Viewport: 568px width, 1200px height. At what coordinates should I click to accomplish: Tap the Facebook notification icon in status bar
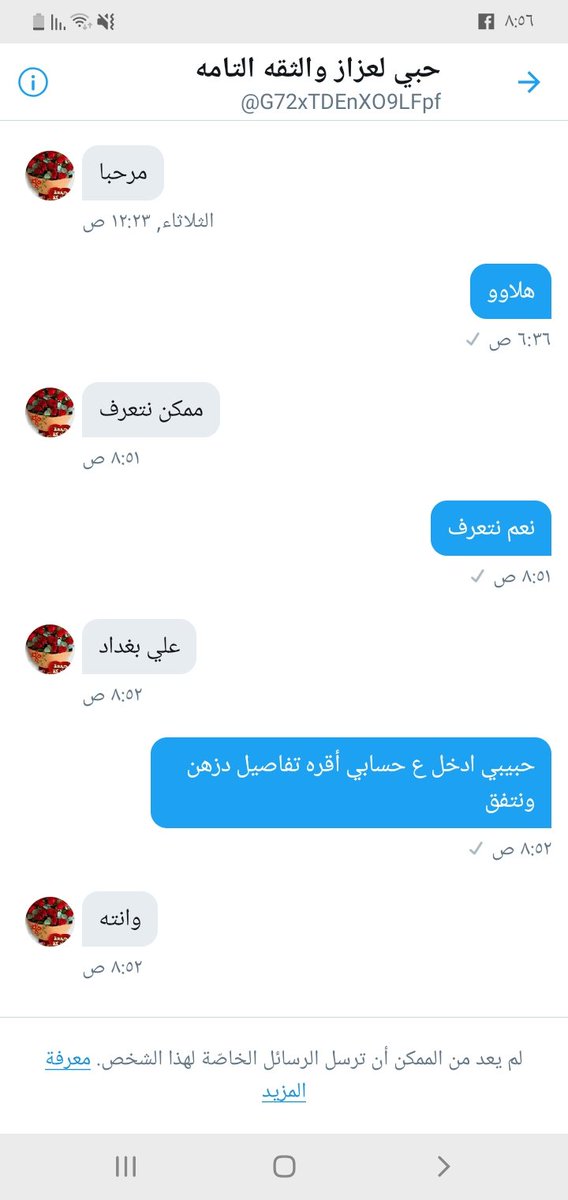(488, 21)
